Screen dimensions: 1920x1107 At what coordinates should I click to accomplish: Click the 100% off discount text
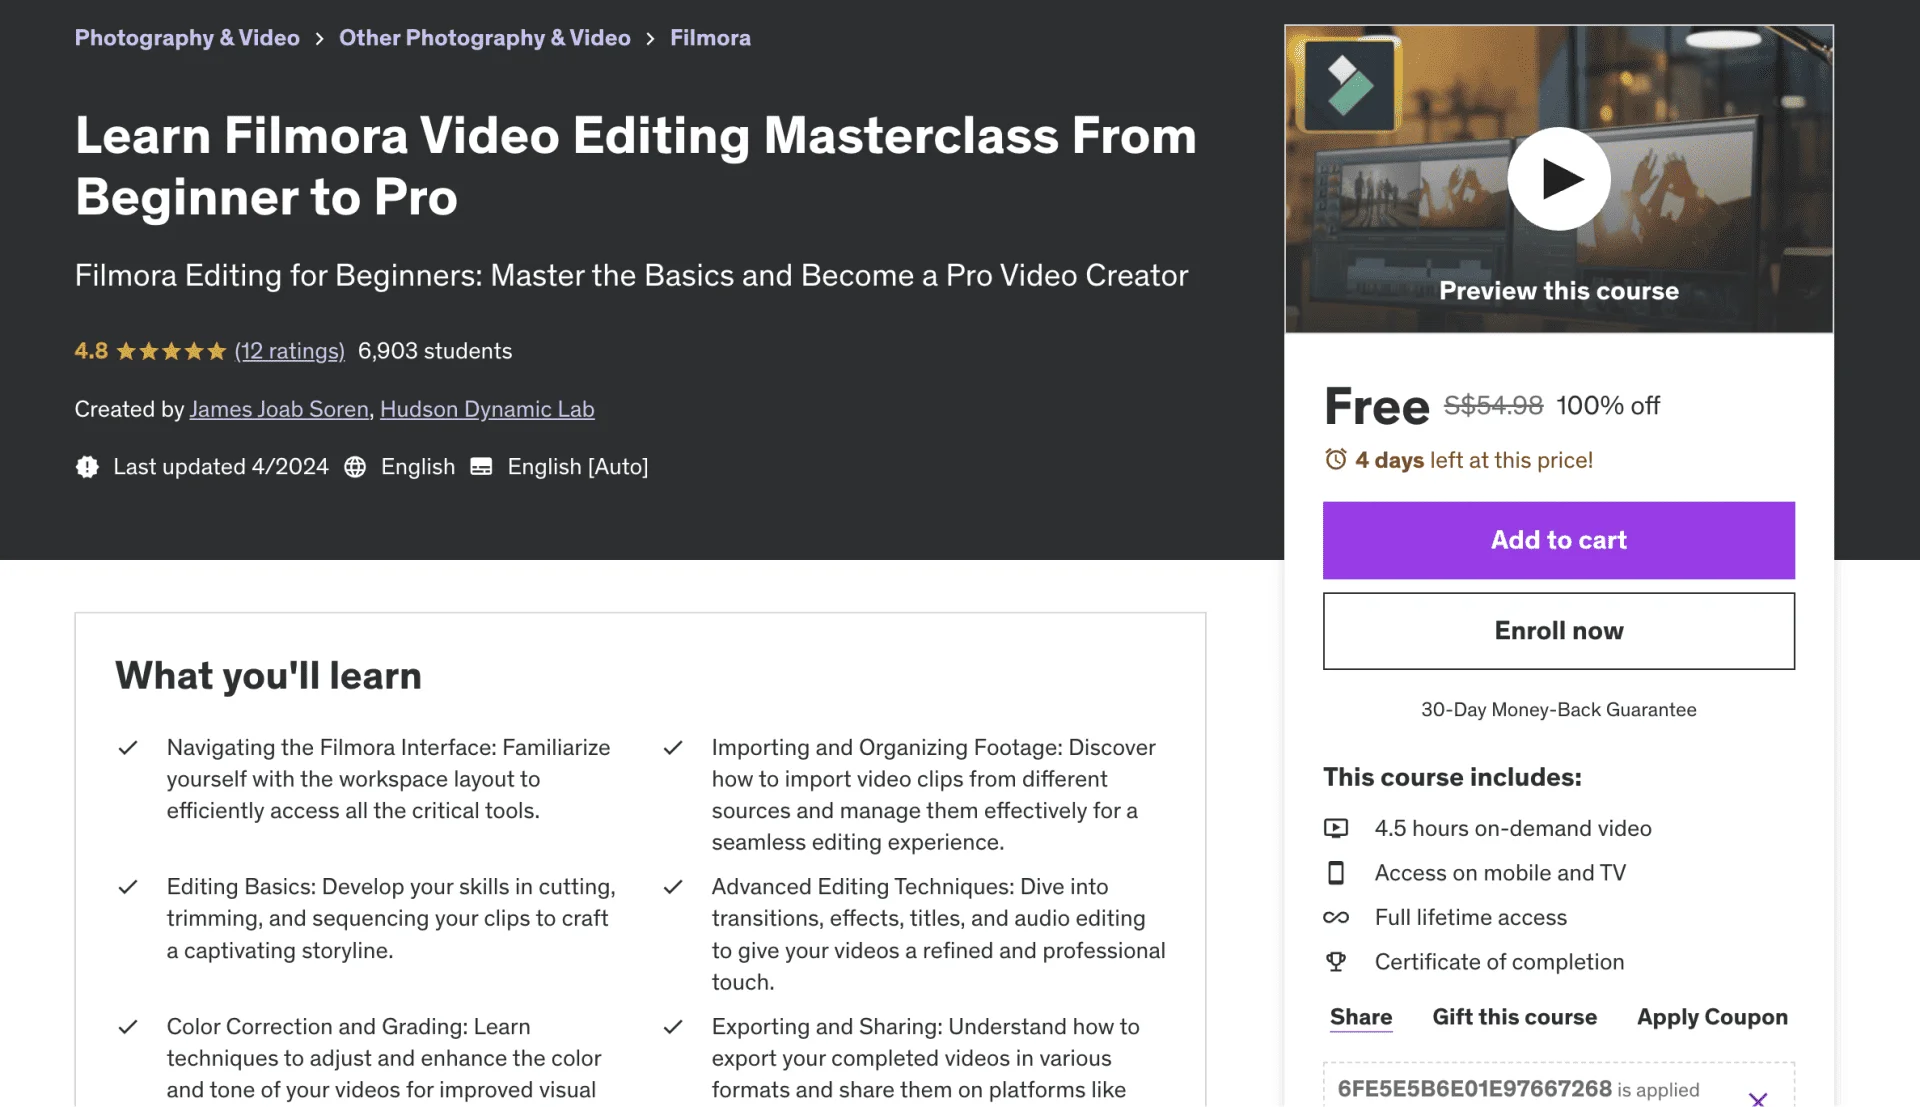1608,405
